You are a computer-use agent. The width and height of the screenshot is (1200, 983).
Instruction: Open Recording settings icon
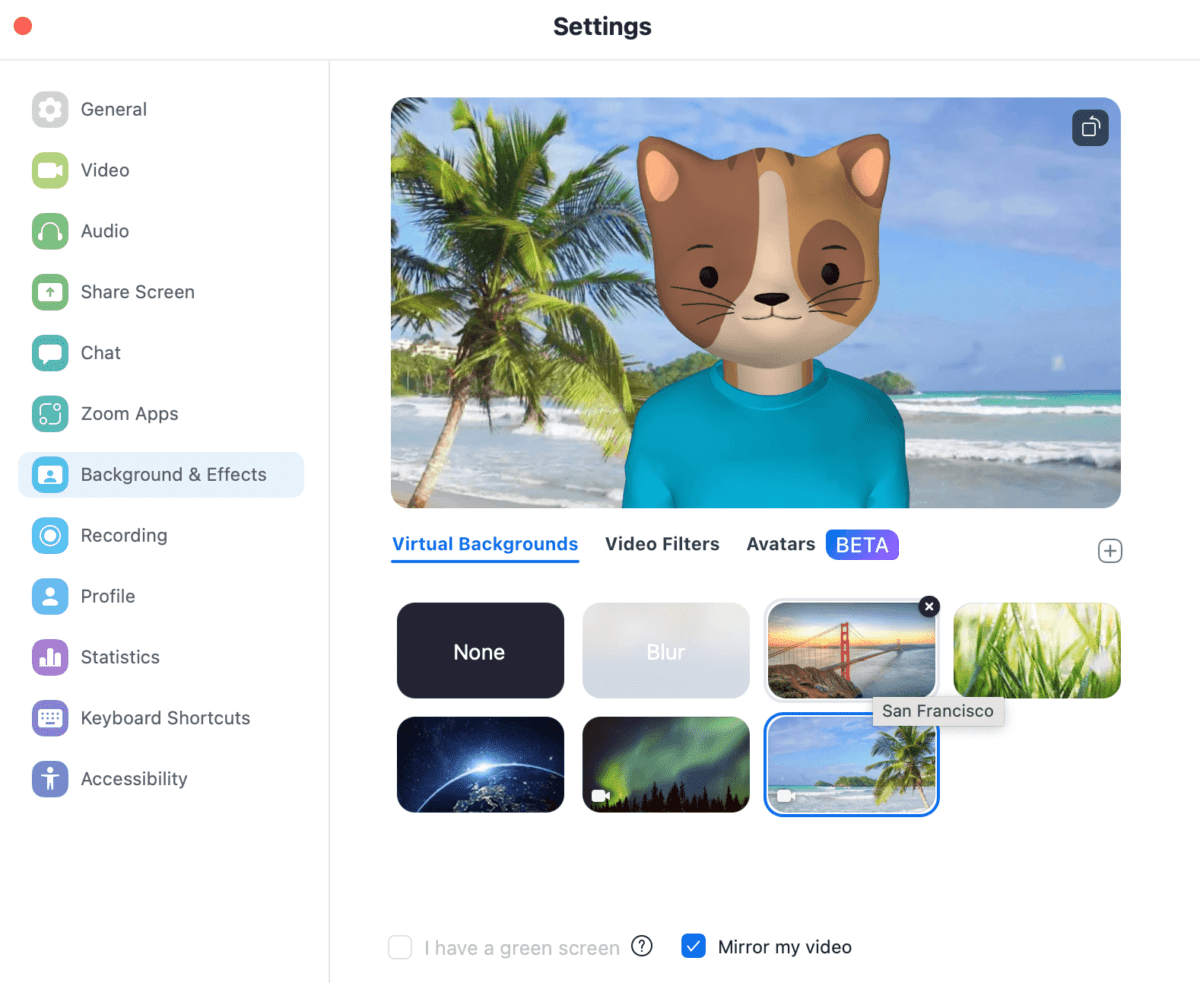coord(50,536)
